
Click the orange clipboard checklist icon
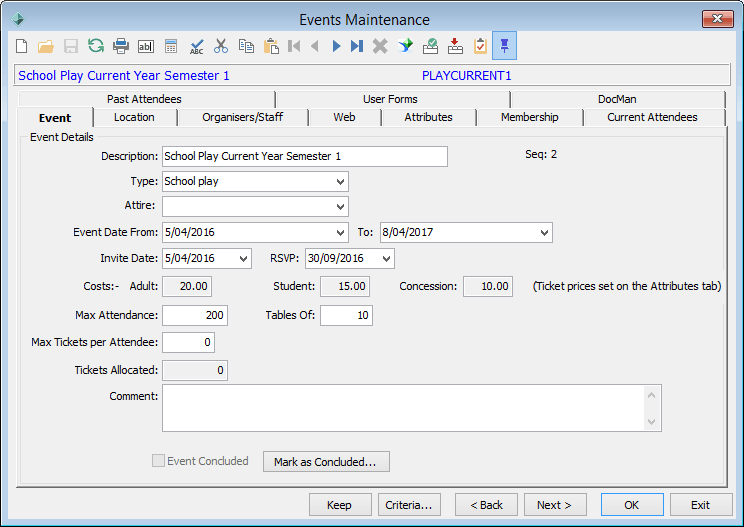[x=480, y=46]
